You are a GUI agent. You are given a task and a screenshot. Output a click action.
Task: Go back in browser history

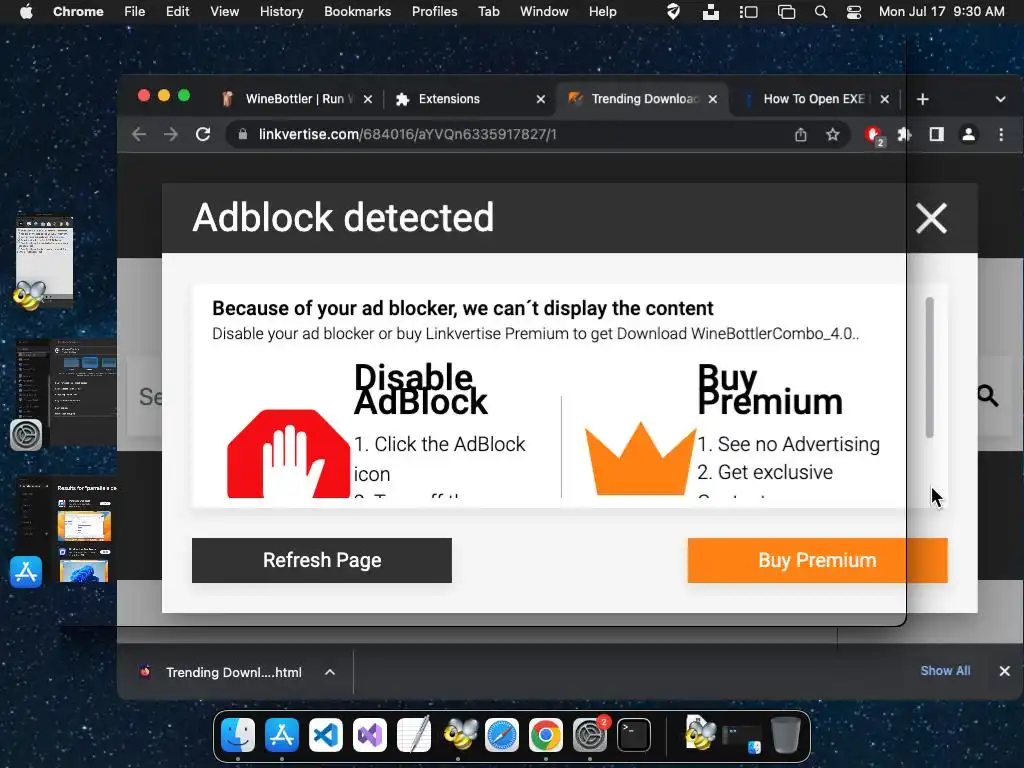point(139,135)
